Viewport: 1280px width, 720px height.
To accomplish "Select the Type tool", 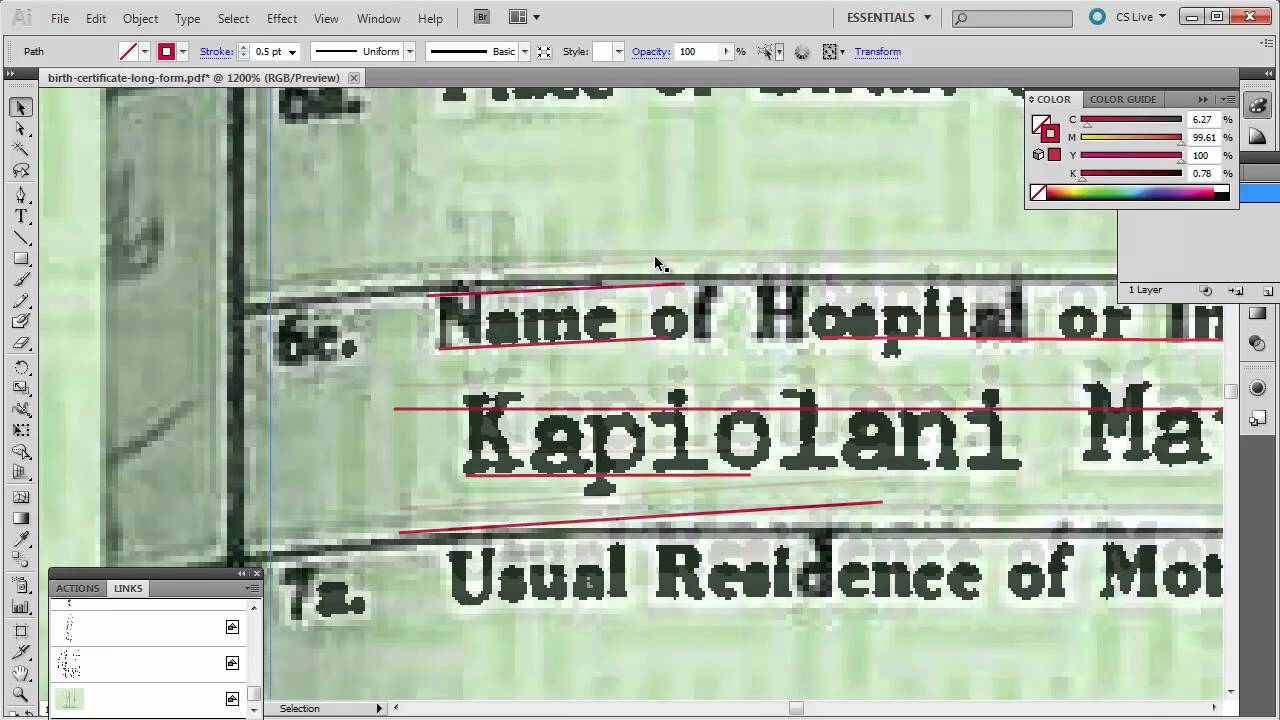I will pos(21,216).
